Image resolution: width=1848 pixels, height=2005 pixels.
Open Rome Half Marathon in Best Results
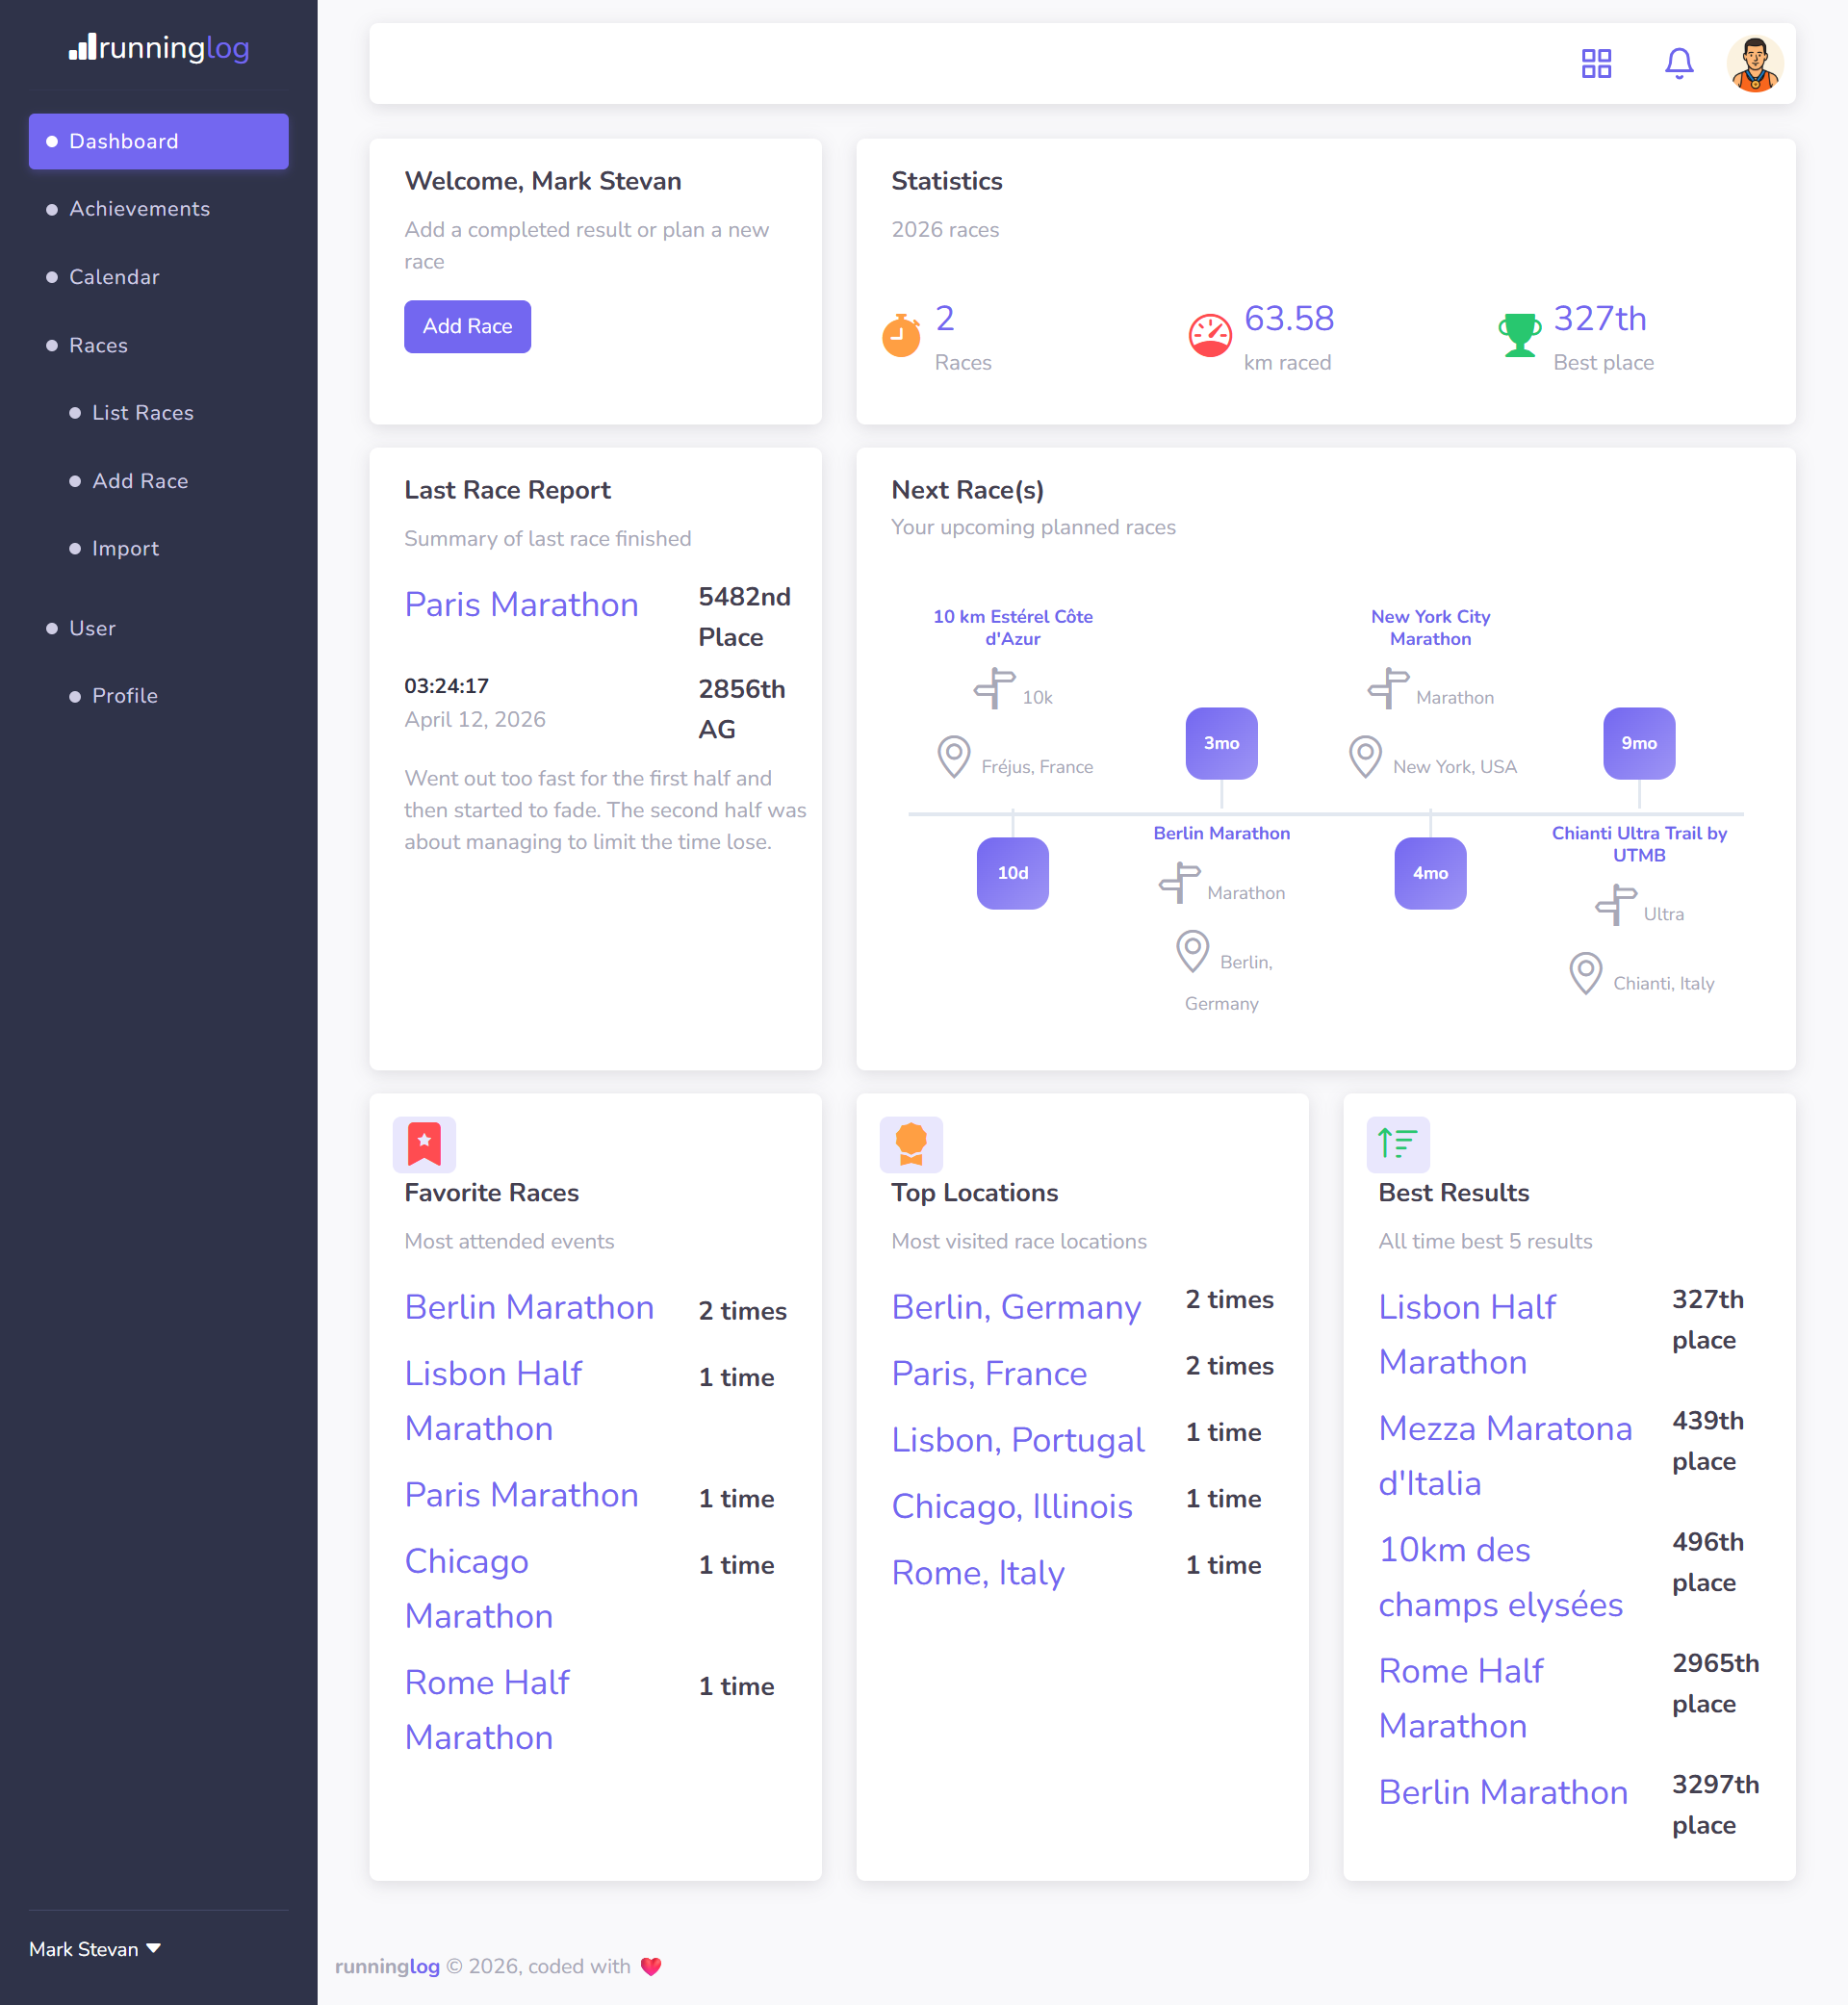coord(1461,1698)
